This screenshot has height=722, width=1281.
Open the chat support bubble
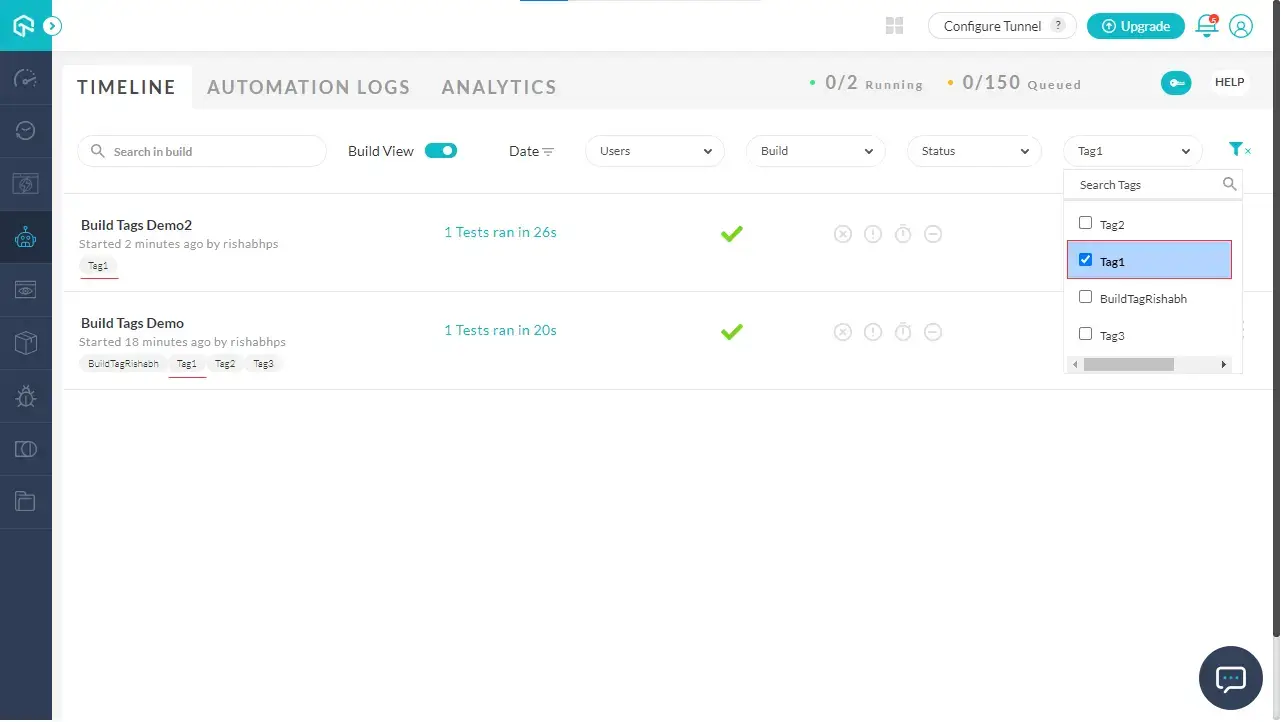[1230, 678]
